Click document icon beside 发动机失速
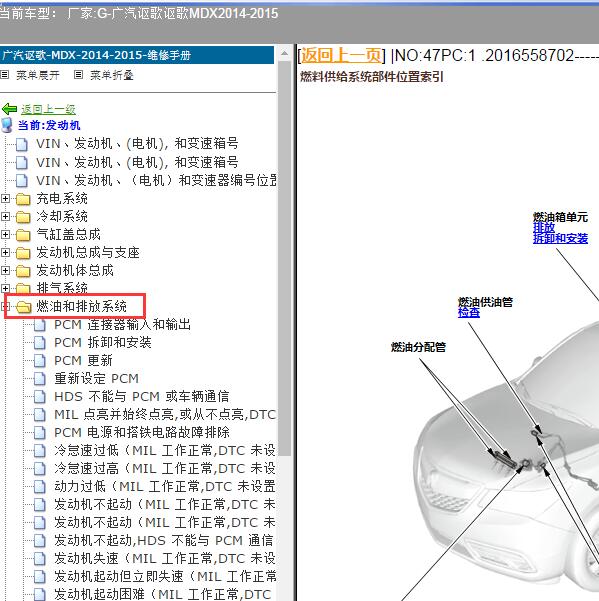 coord(40,559)
